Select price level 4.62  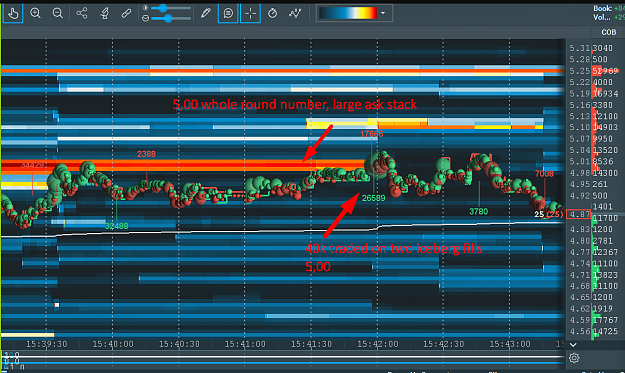pyautogui.click(x=580, y=308)
